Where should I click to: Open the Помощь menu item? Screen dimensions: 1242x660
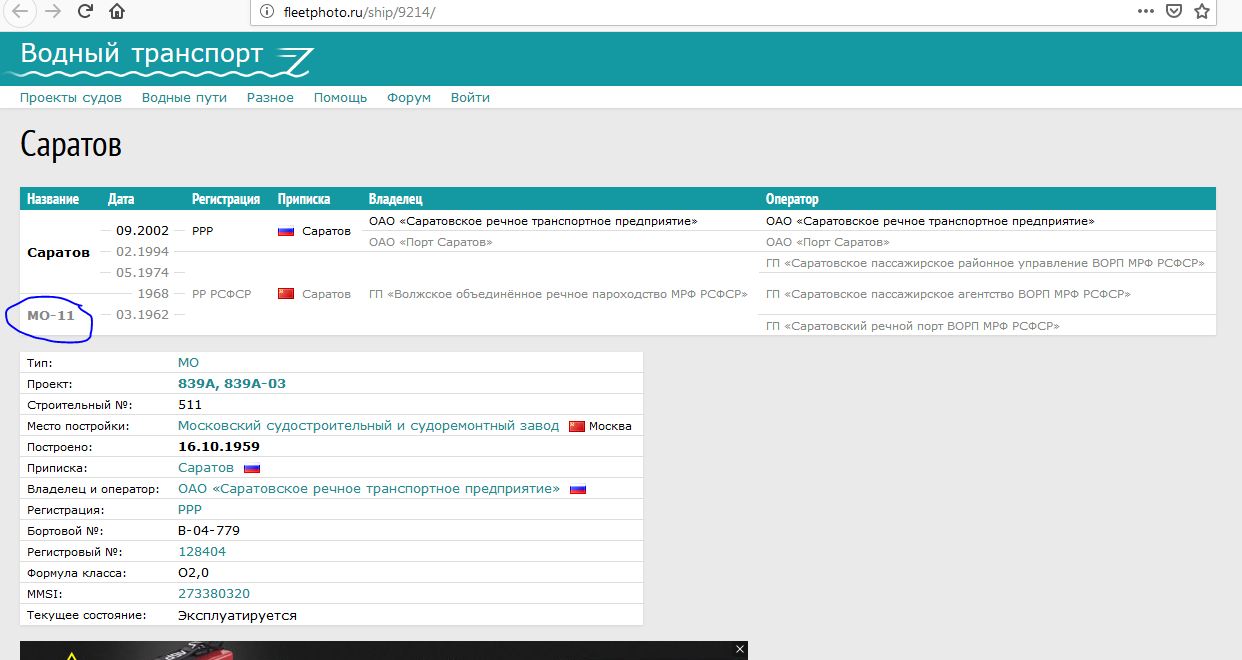coord(340,97)
